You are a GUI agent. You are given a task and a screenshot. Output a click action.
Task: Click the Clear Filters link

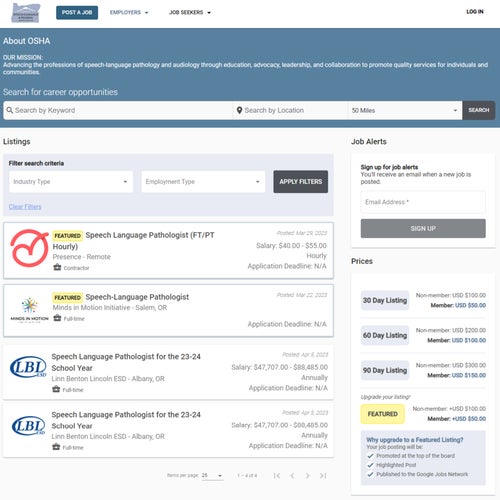(x=25, y=207)
